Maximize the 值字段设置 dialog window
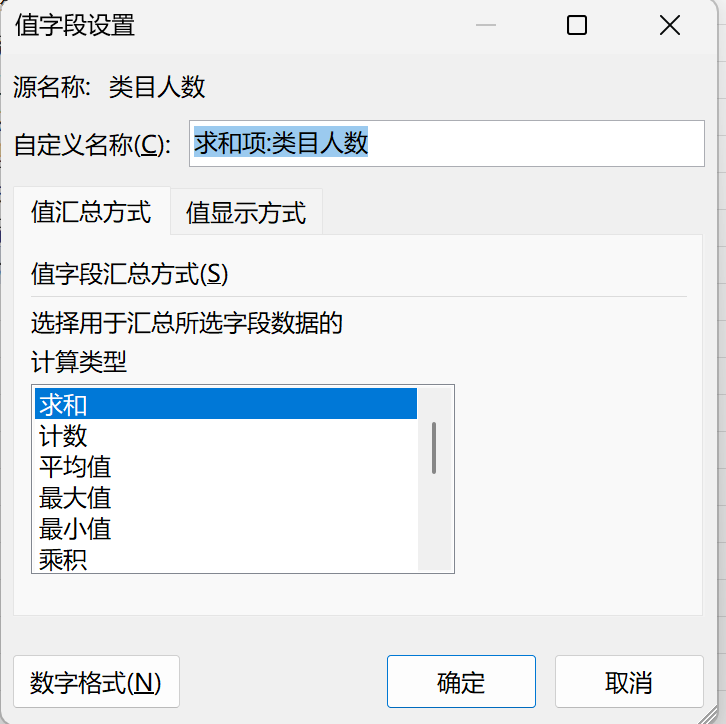 [577, 26]
